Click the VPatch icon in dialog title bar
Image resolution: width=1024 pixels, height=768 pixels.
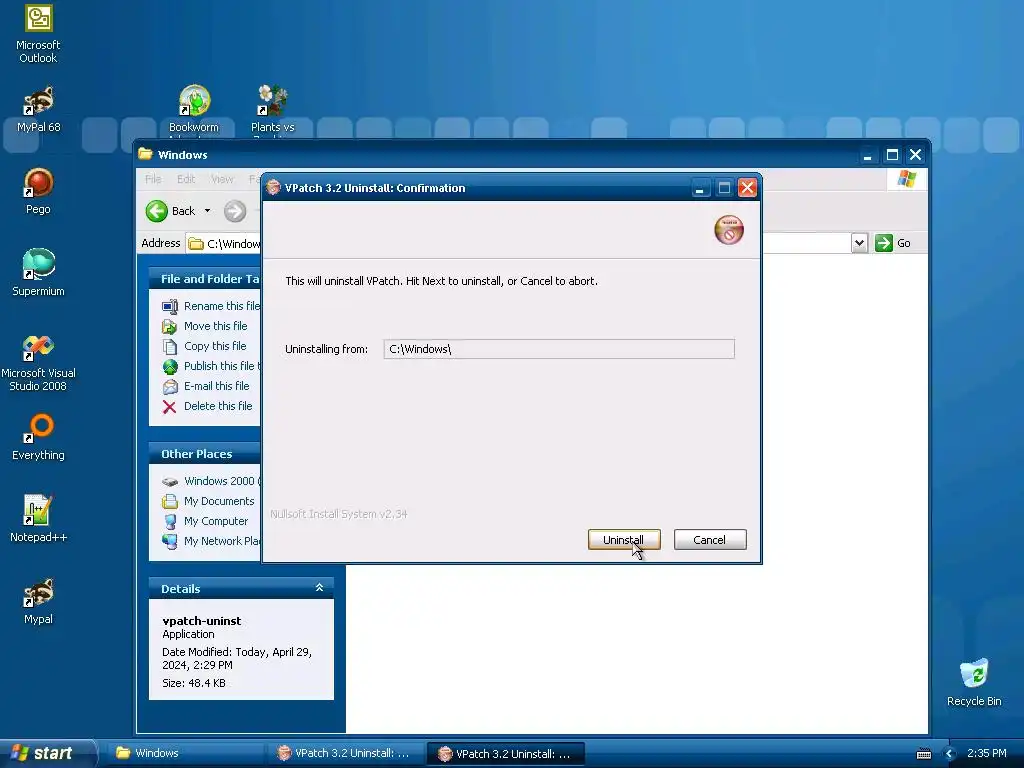(273, 188)
